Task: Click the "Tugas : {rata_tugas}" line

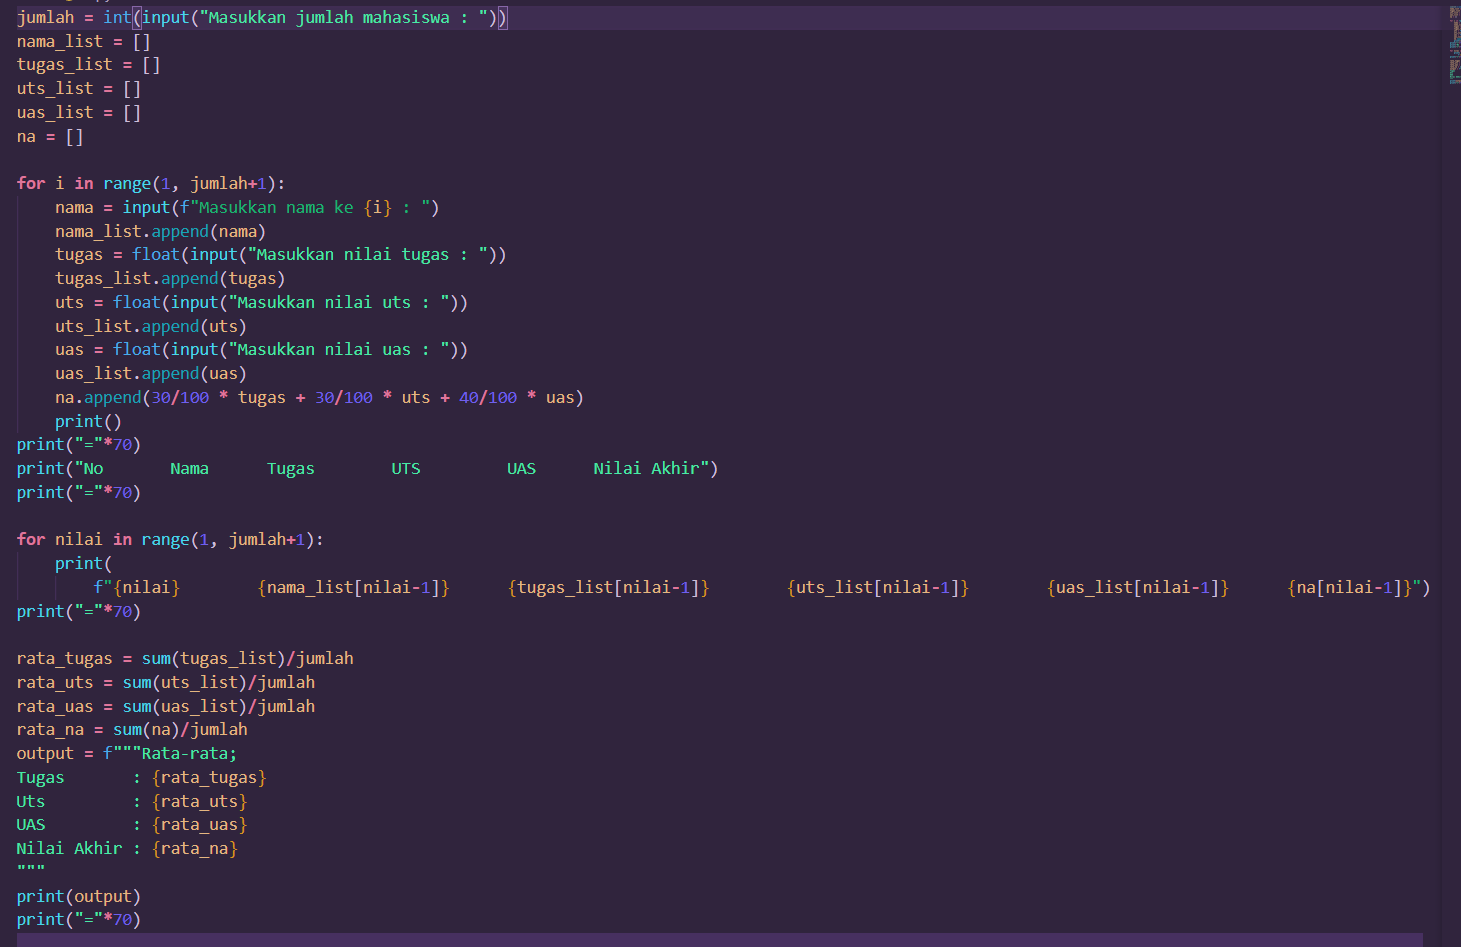Action: [x=141, y=778]
